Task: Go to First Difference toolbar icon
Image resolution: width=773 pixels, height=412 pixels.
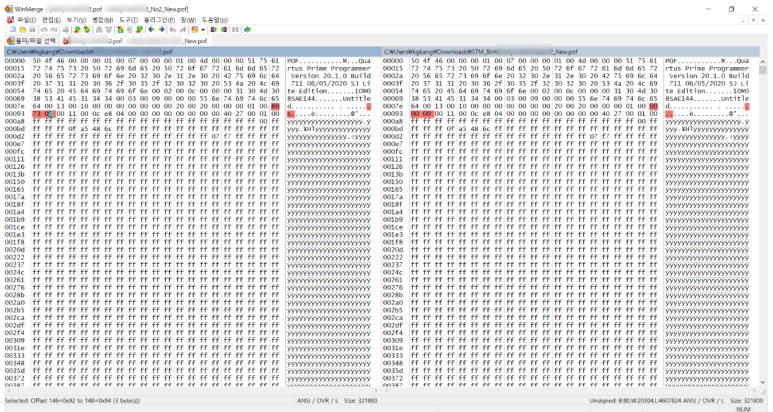Action: (x=121, y=30)
